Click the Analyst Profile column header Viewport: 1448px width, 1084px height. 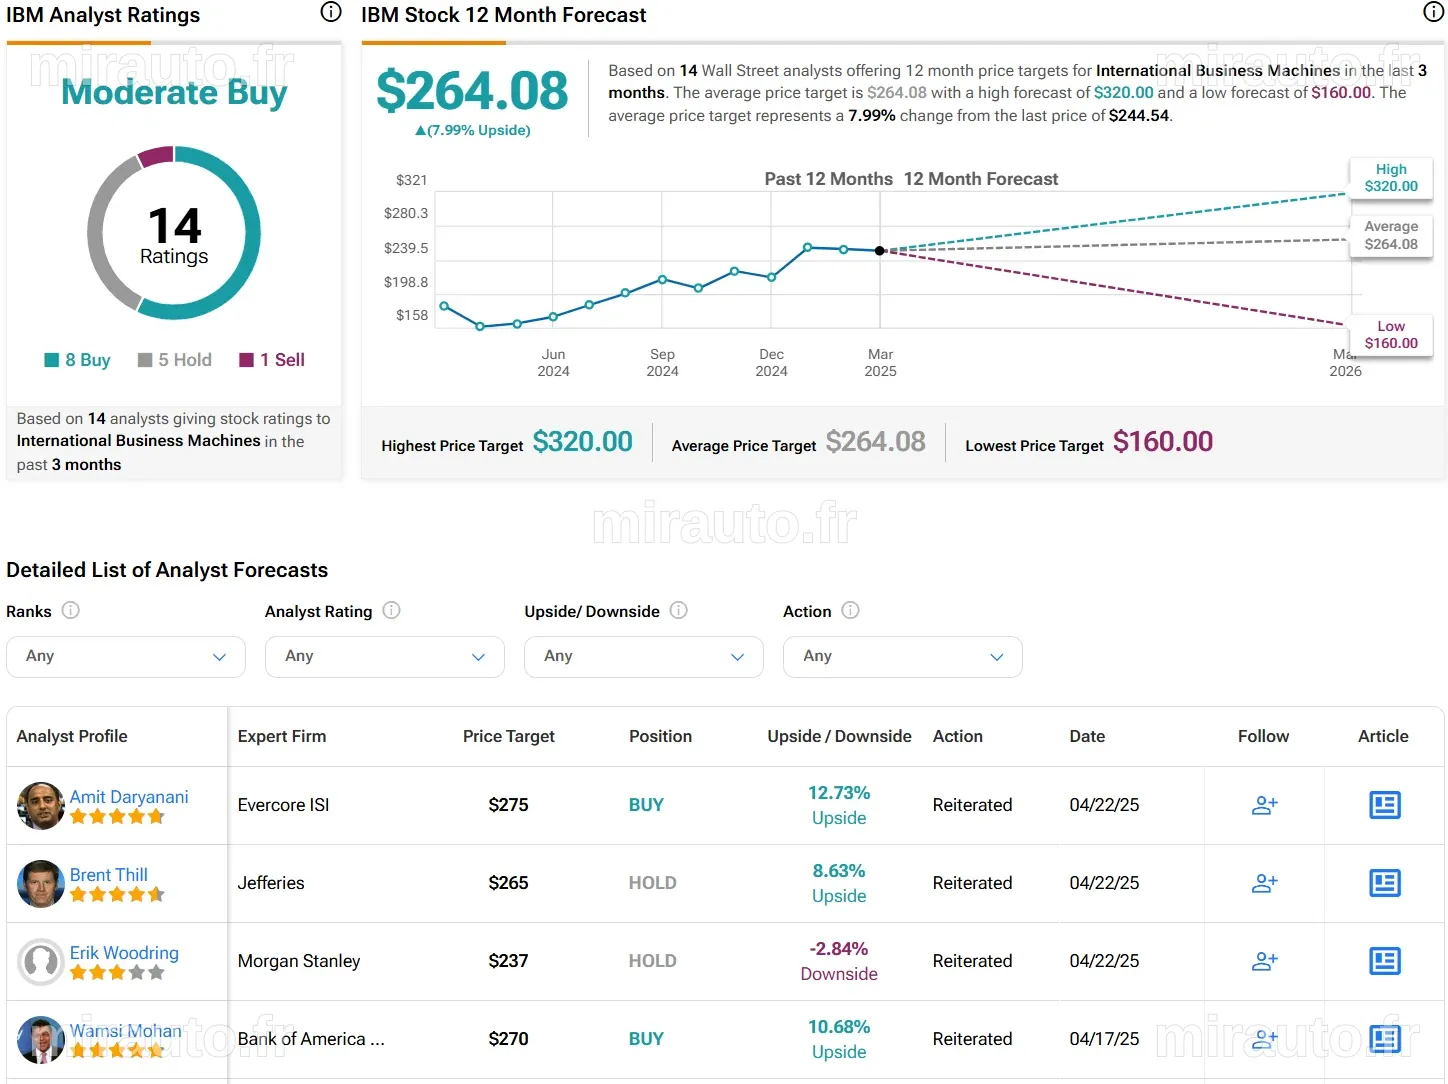(72, 736)
